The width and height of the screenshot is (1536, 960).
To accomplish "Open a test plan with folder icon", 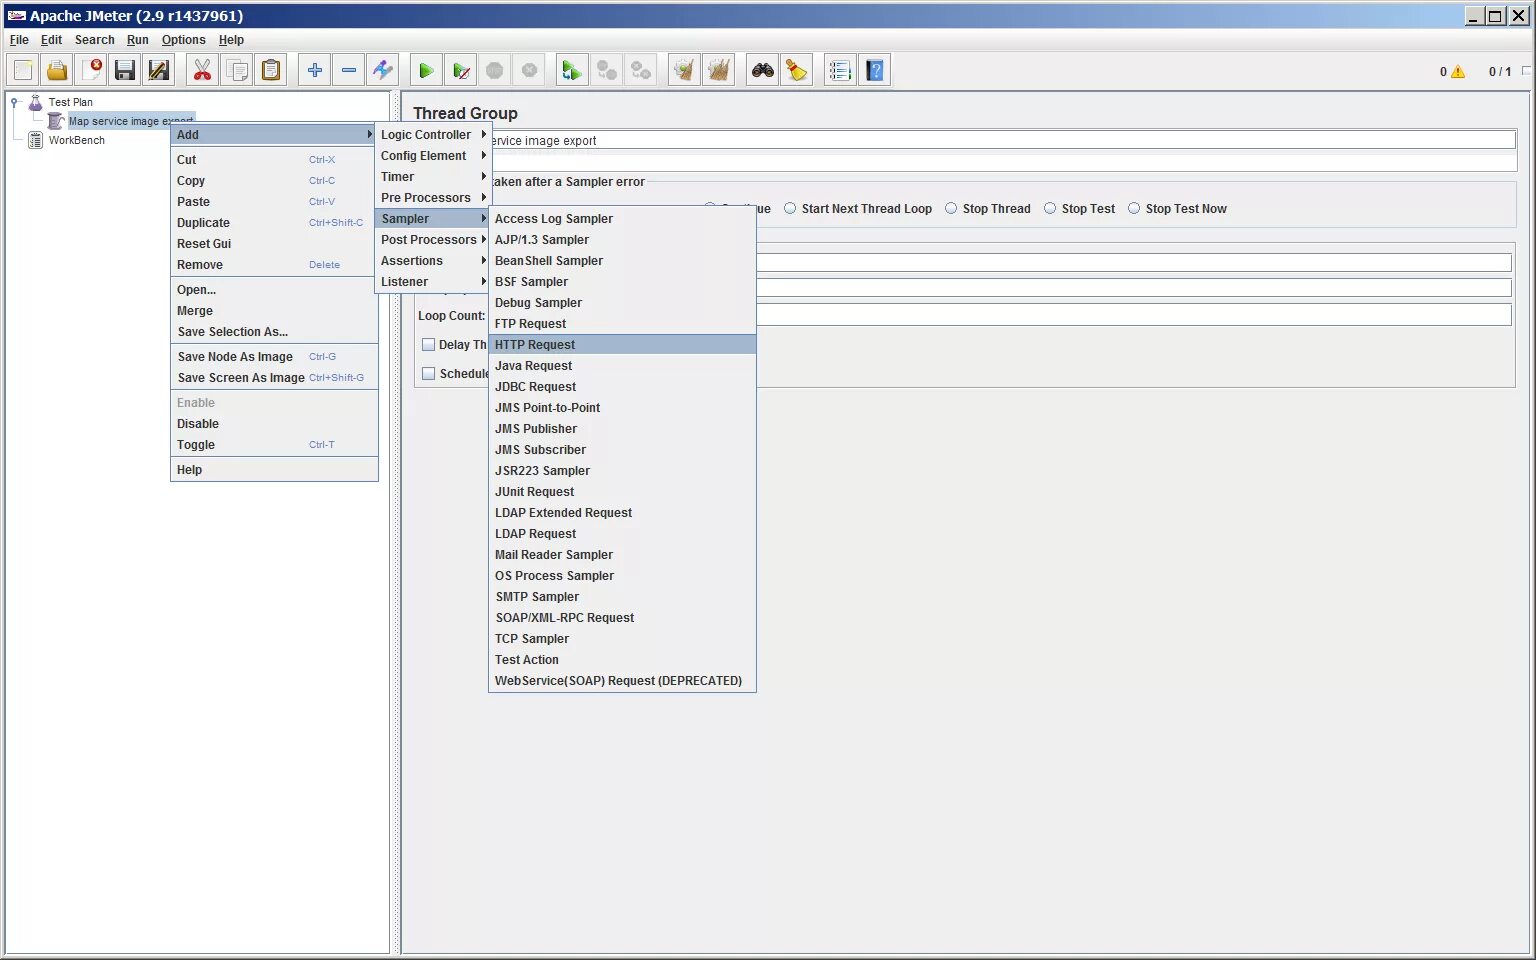I will point(58,70).
